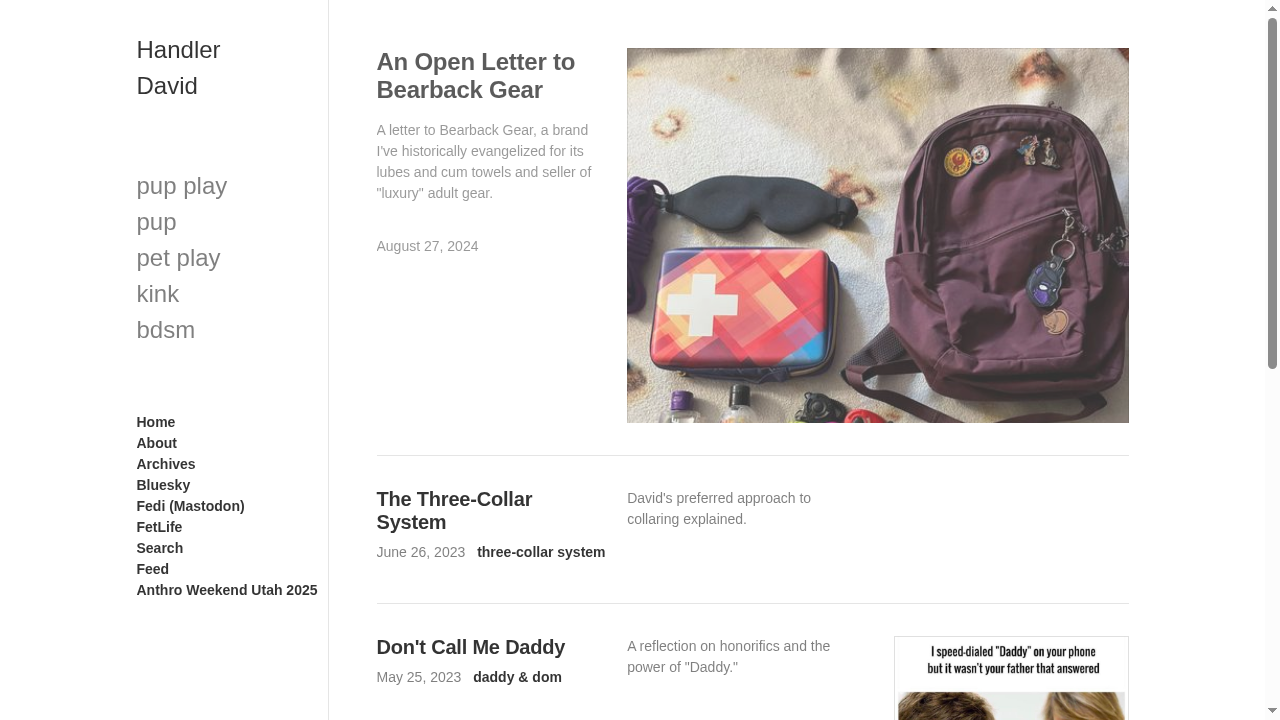
Task: Open the RSS Feed link
Action: 152,569
